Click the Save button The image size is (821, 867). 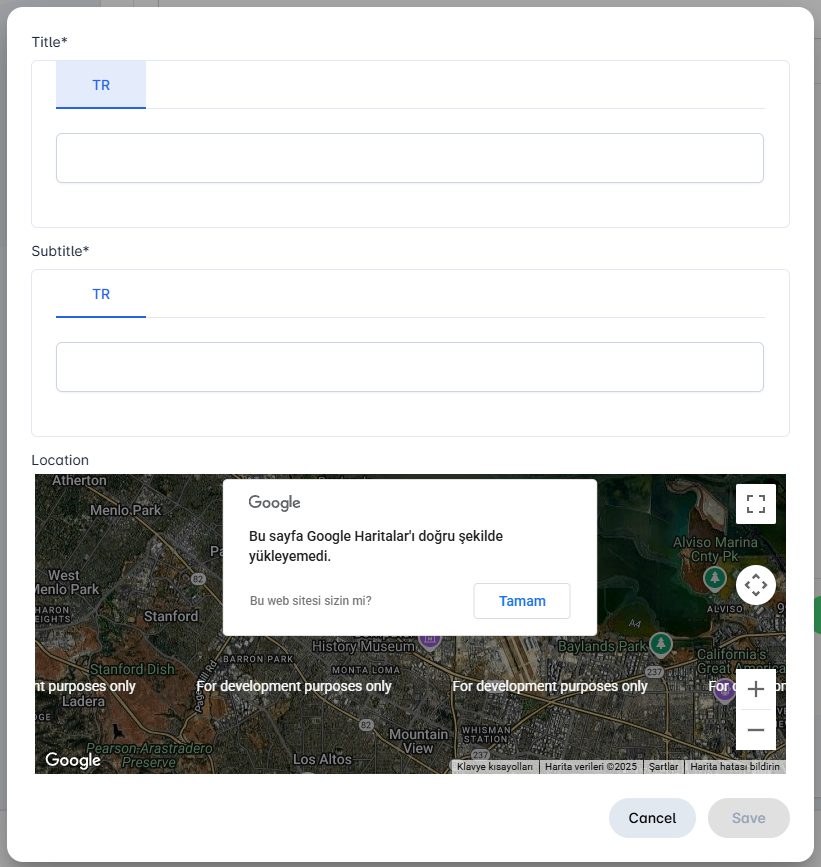coord(749,818)
